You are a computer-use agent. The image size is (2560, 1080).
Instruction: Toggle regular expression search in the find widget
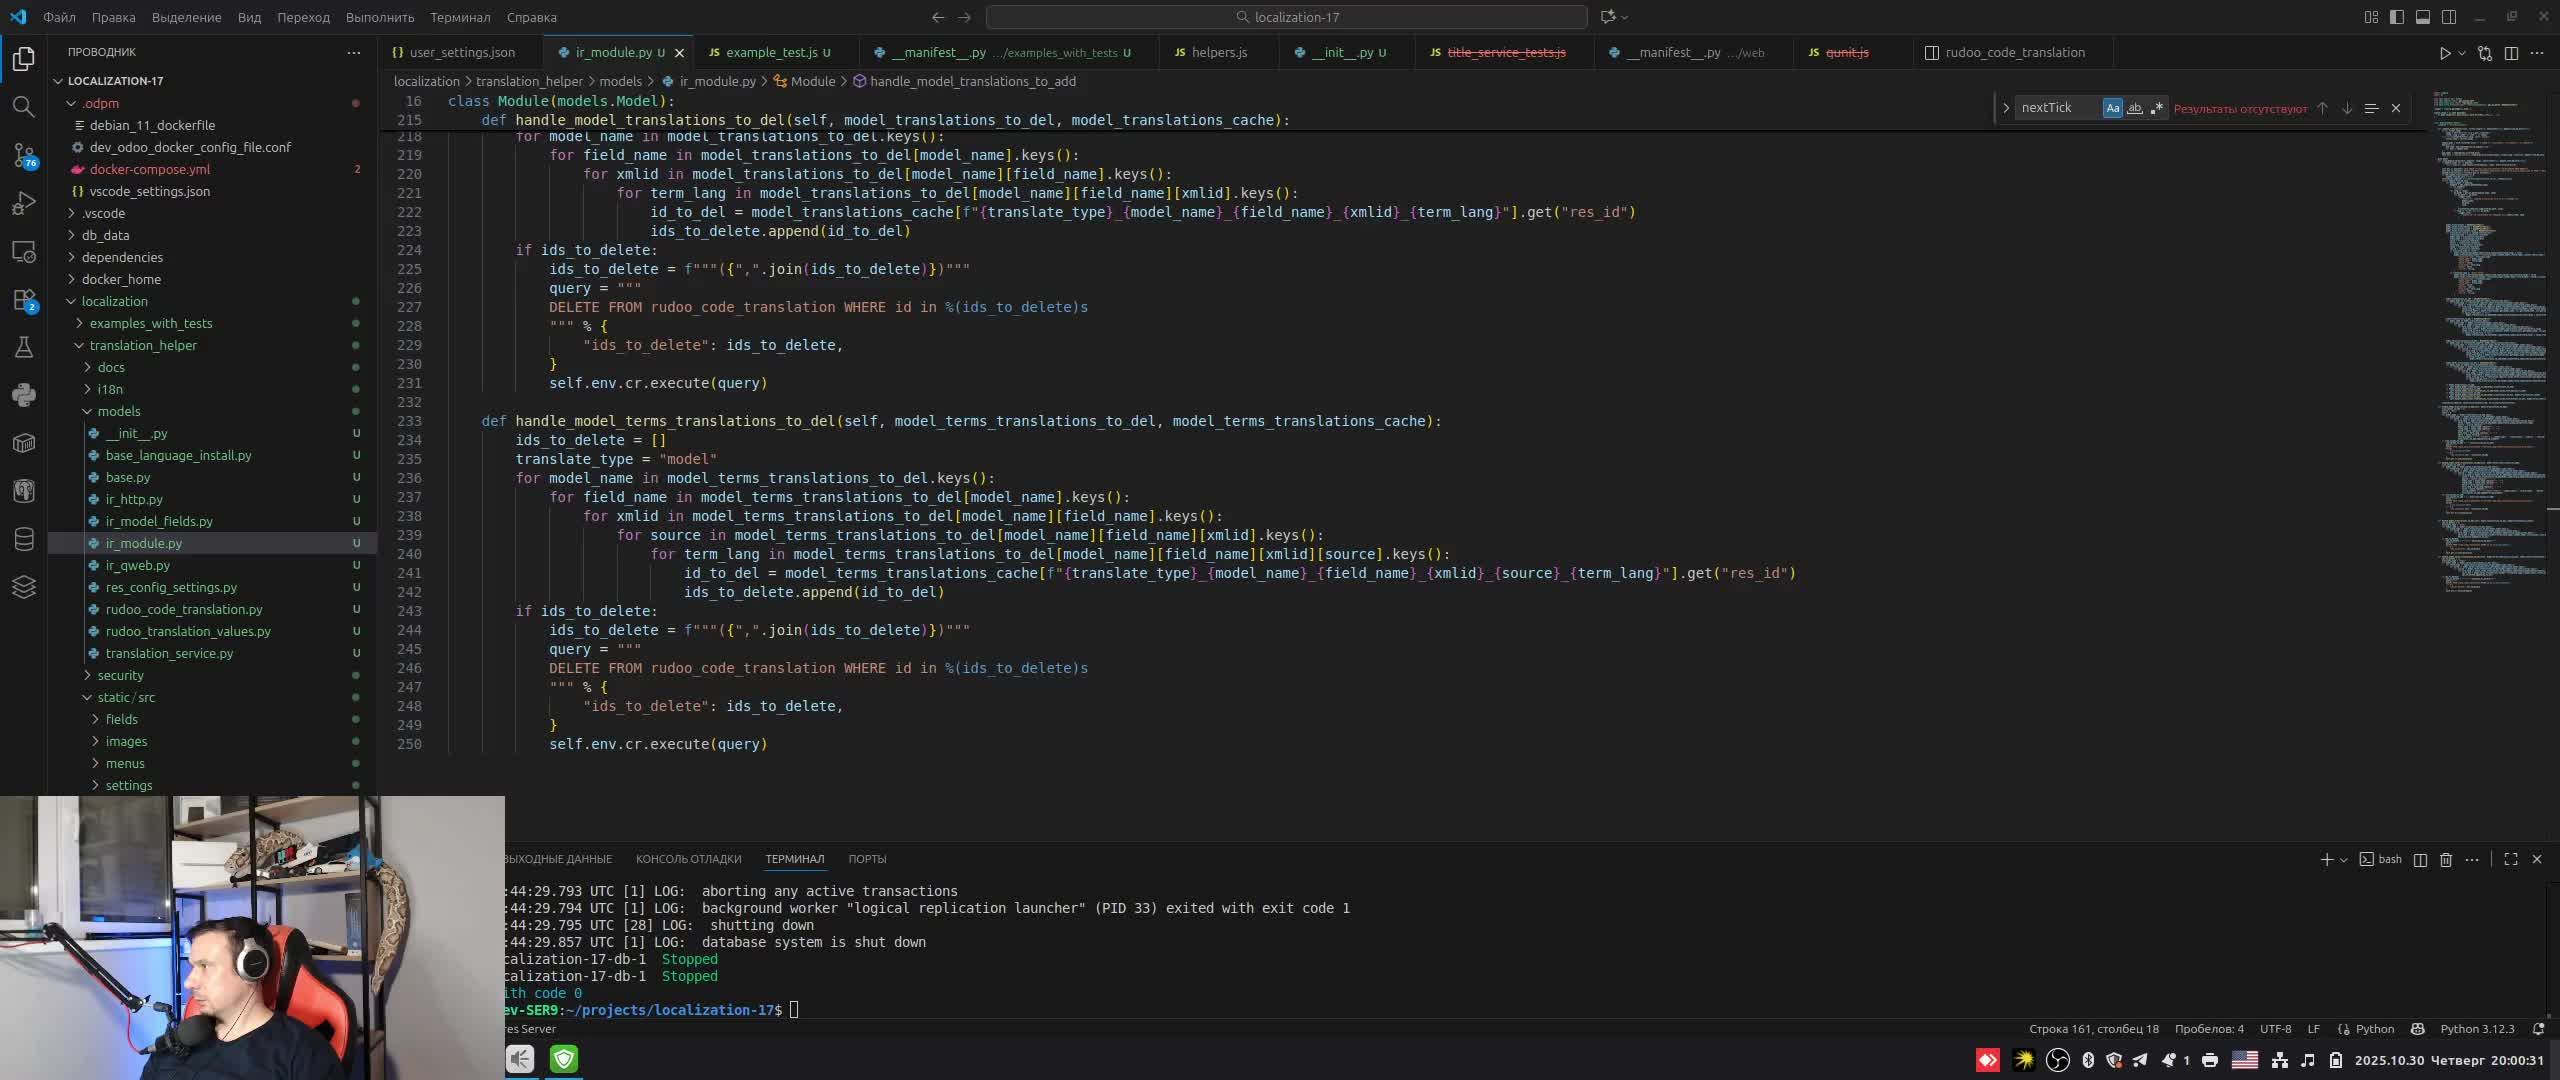coord(2156,108)
